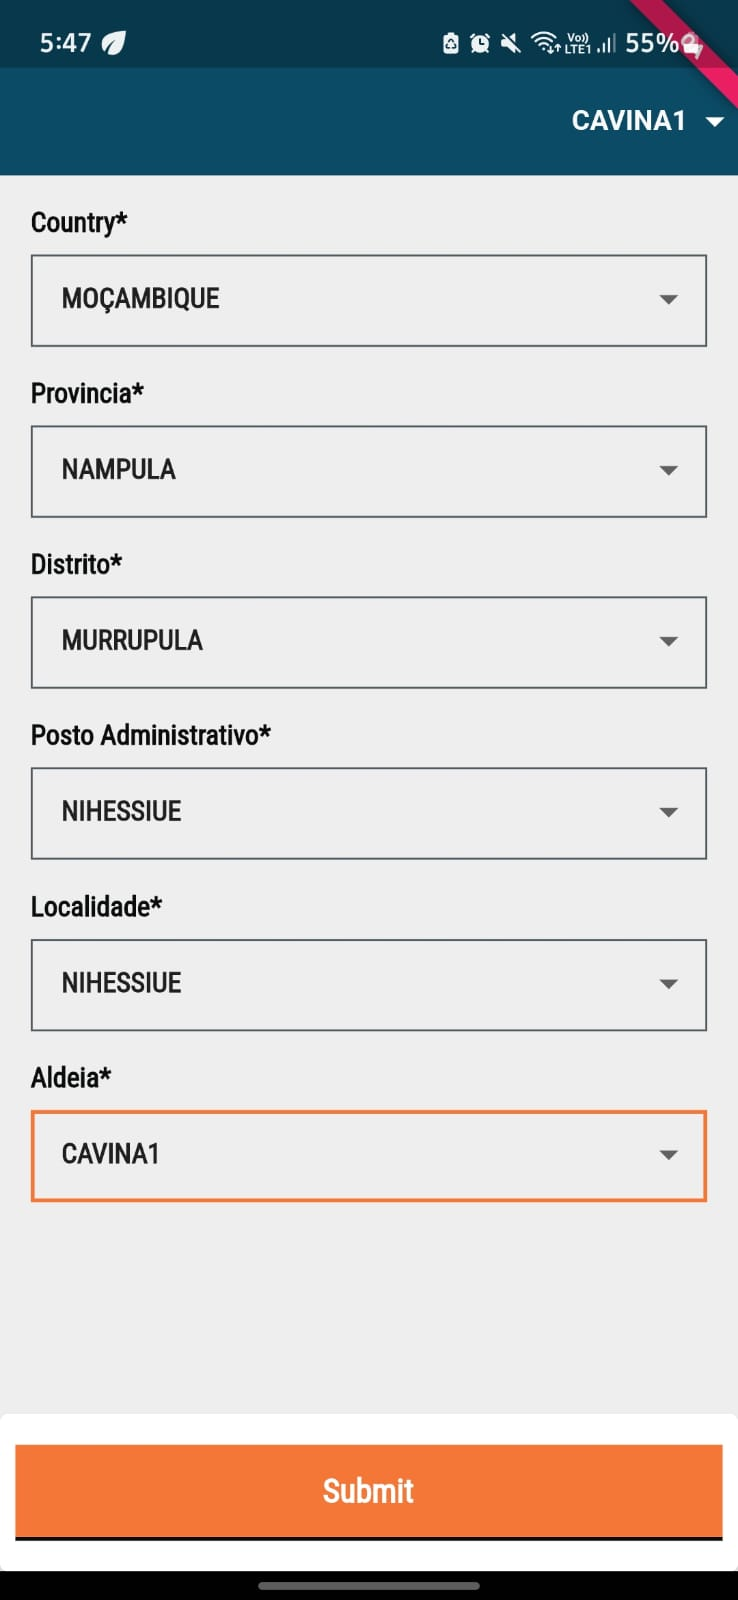Tap the 5:47 clock in status bar
Screen dimensions: 738x1600
pyautogui.click(x=65, y=43)
